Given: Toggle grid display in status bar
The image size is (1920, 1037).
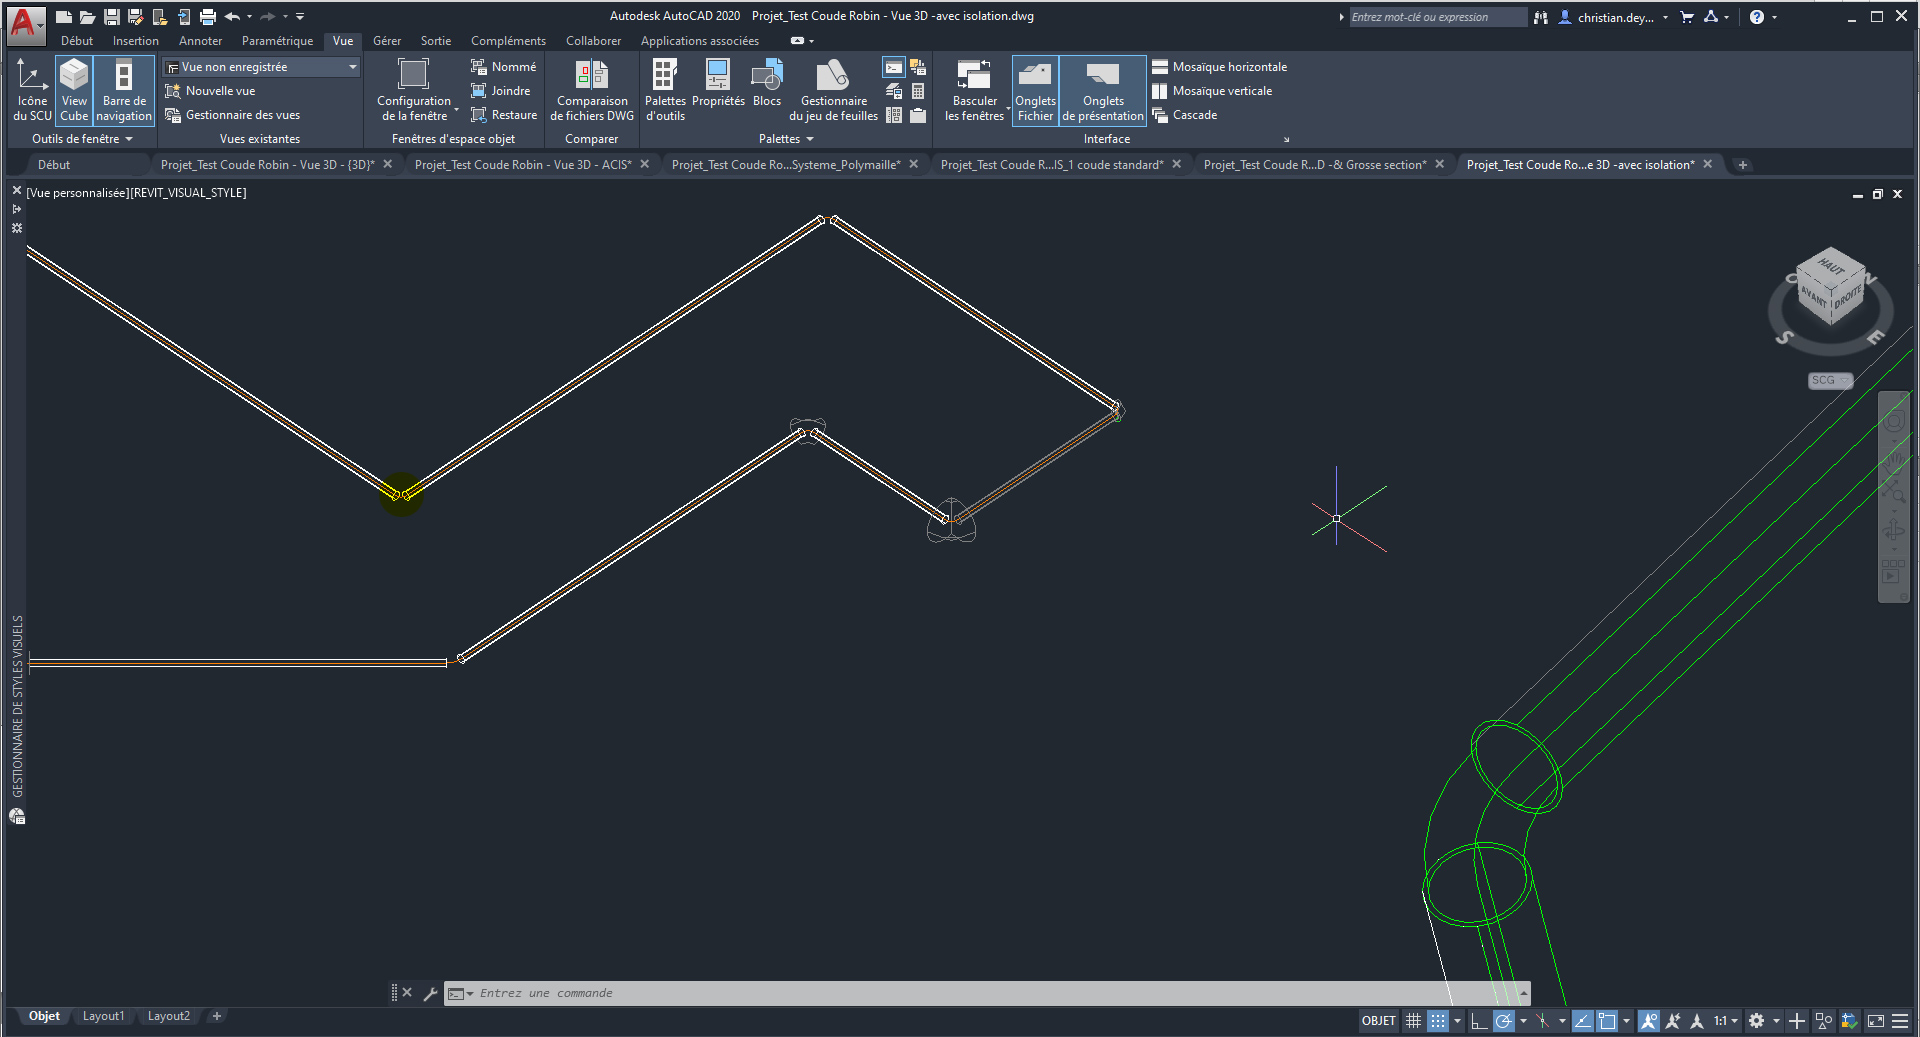Looking at the screenshot, I should [x=1413, y=1021].
